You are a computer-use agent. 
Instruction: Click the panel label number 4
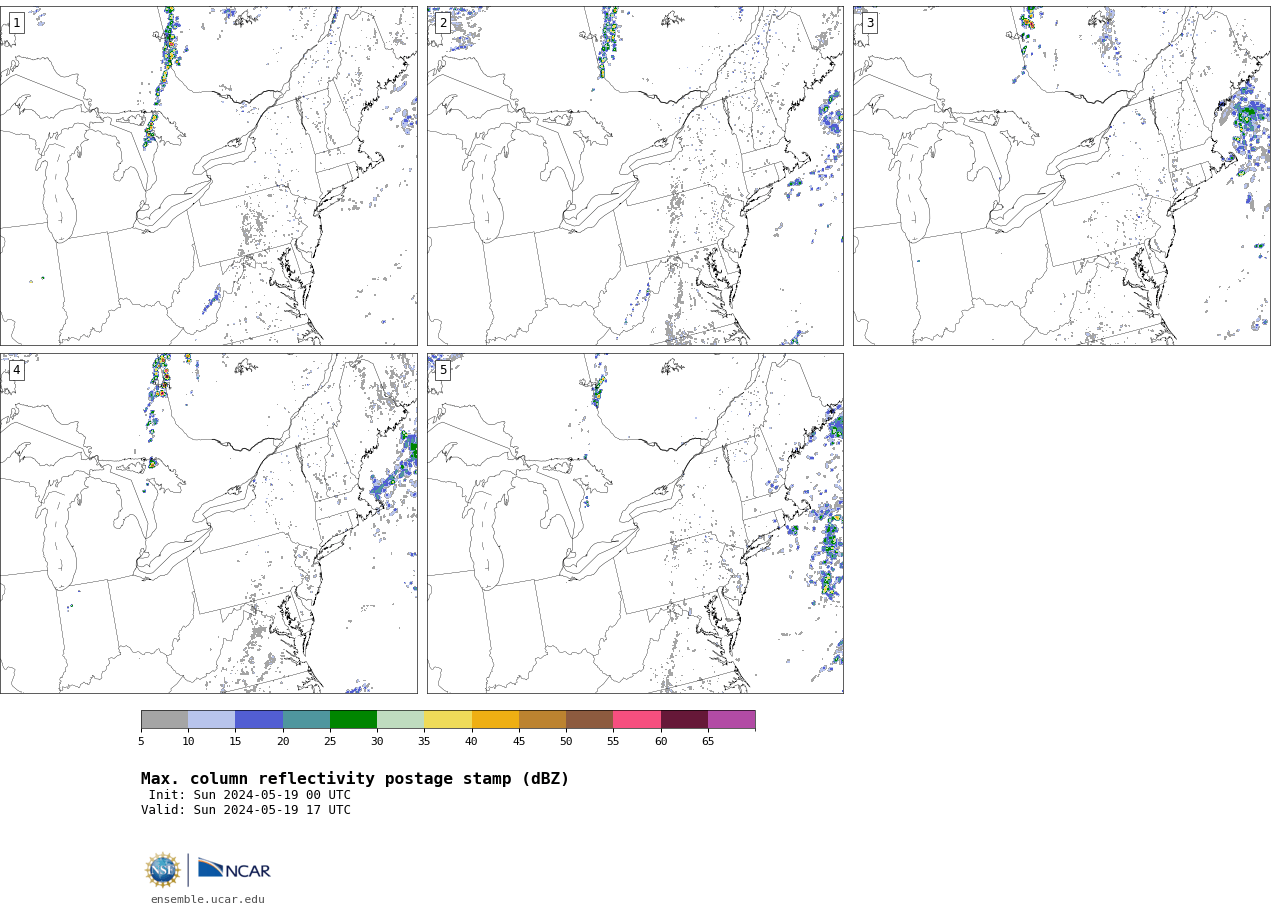pos(16,370)
